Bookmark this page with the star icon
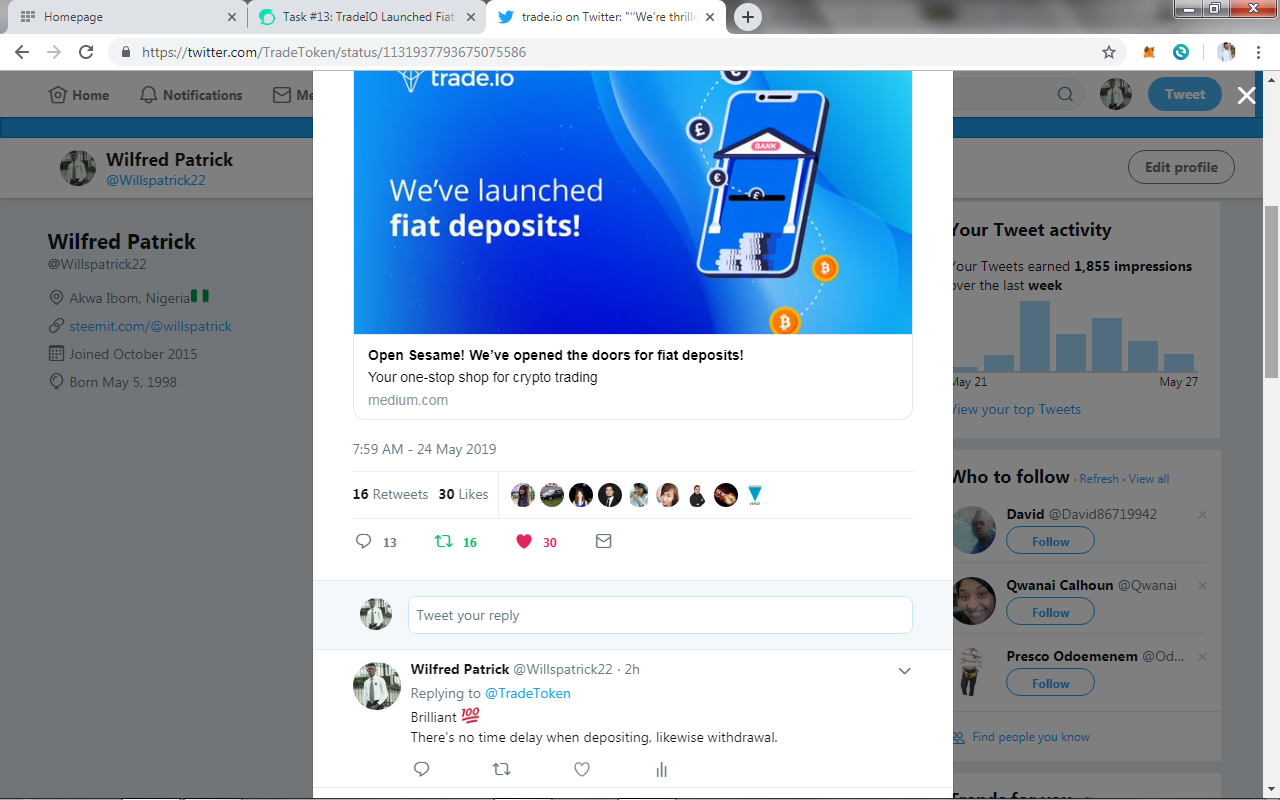The width and height of the screenshot is (1280, 800). pyautogui.click(x=1109, y=52)
